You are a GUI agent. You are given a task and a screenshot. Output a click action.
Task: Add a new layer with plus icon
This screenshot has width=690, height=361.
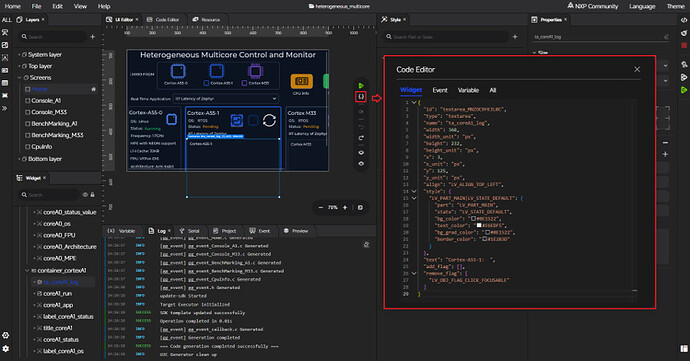92,37
